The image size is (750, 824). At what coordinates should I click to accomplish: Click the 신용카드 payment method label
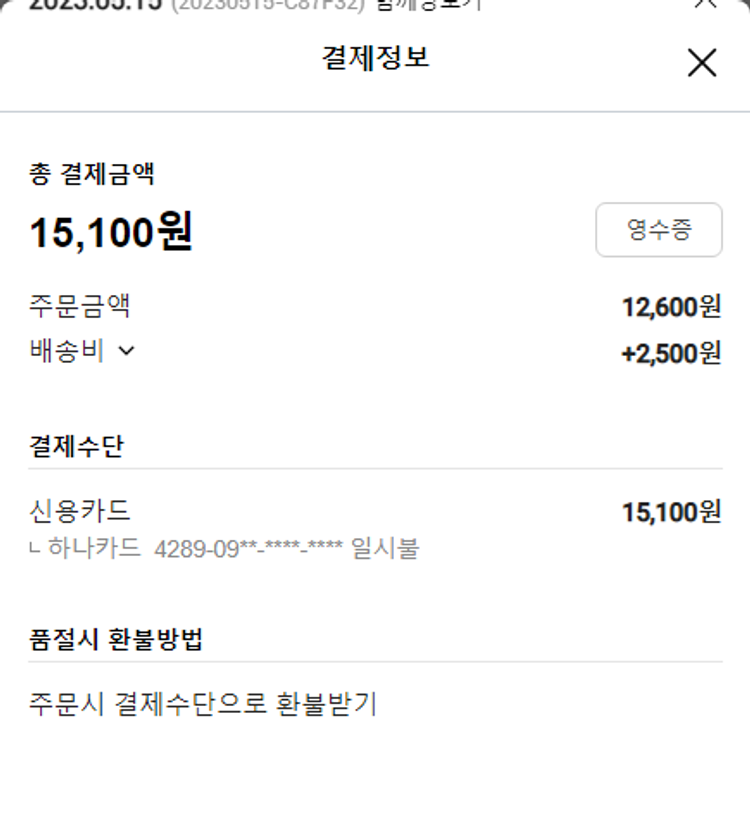80,511
